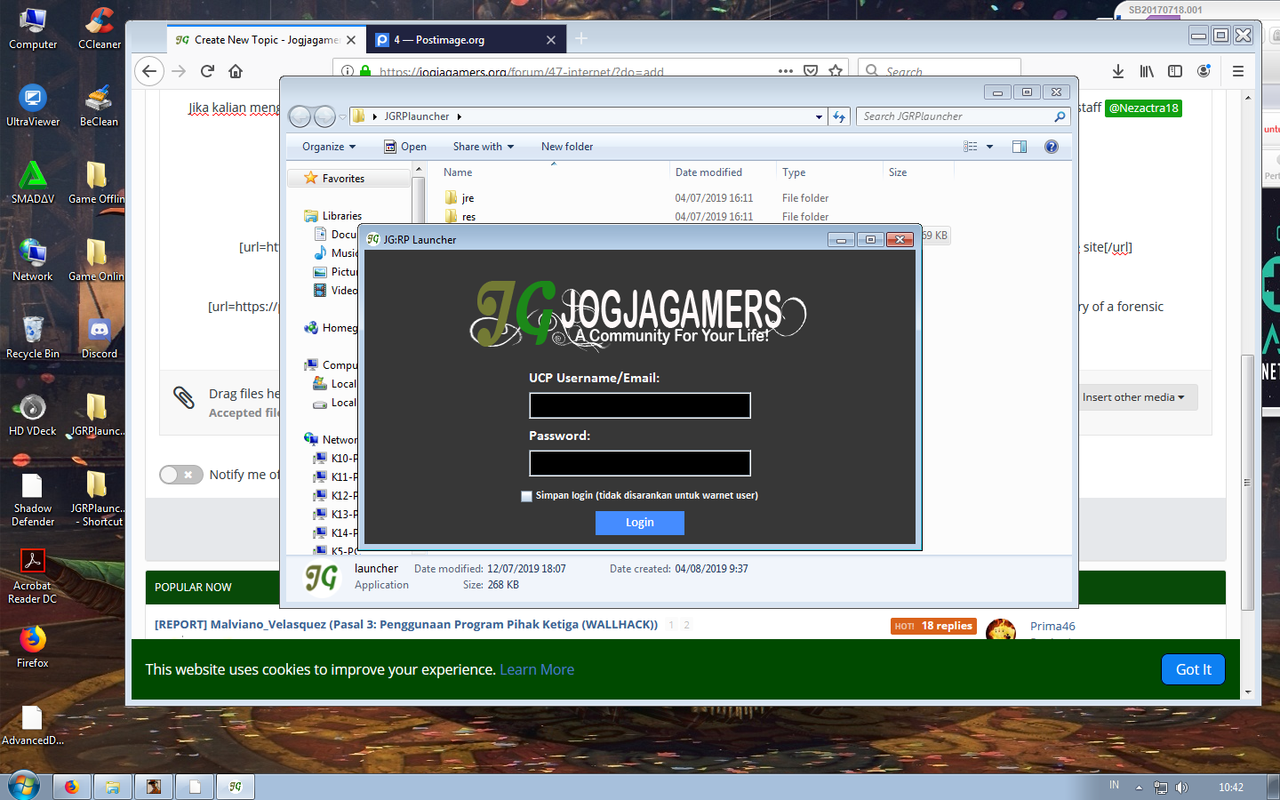Screen dimensions: 1280x800
Task: Refresh the JGRPlauncher folder view
Action: point(839,116)
